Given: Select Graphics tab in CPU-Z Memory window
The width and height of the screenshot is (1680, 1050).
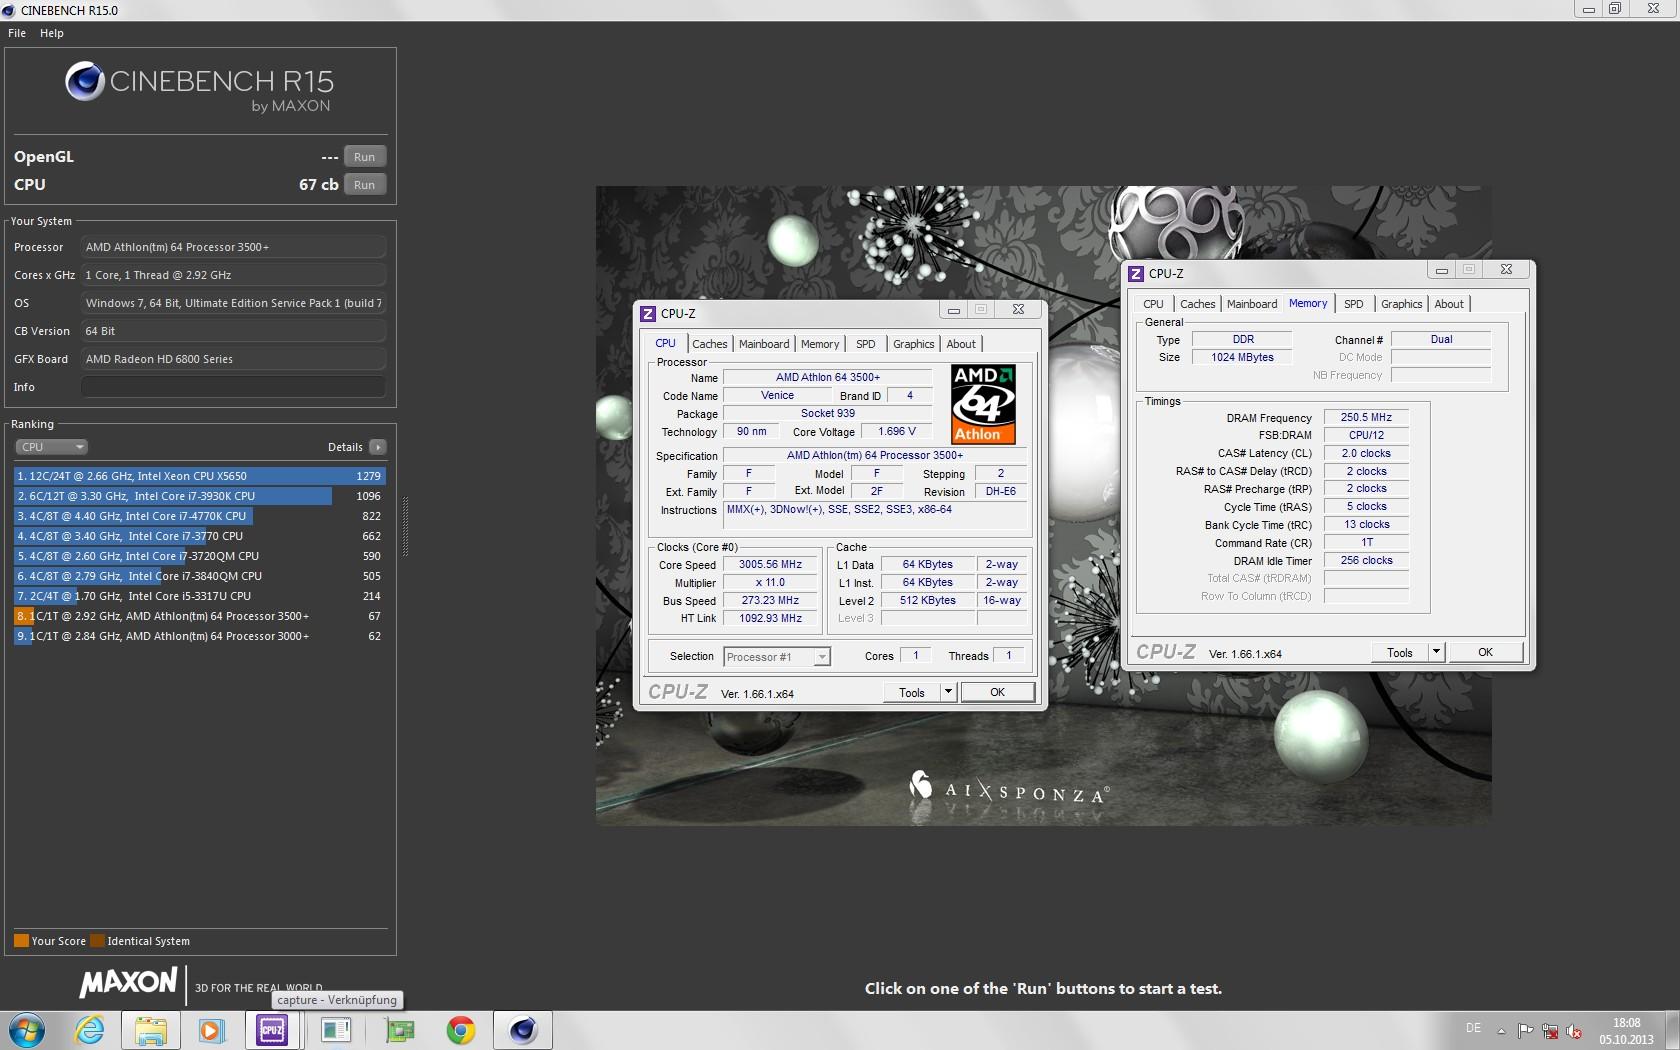Looking at the screenshot, I should point(1402,304).
